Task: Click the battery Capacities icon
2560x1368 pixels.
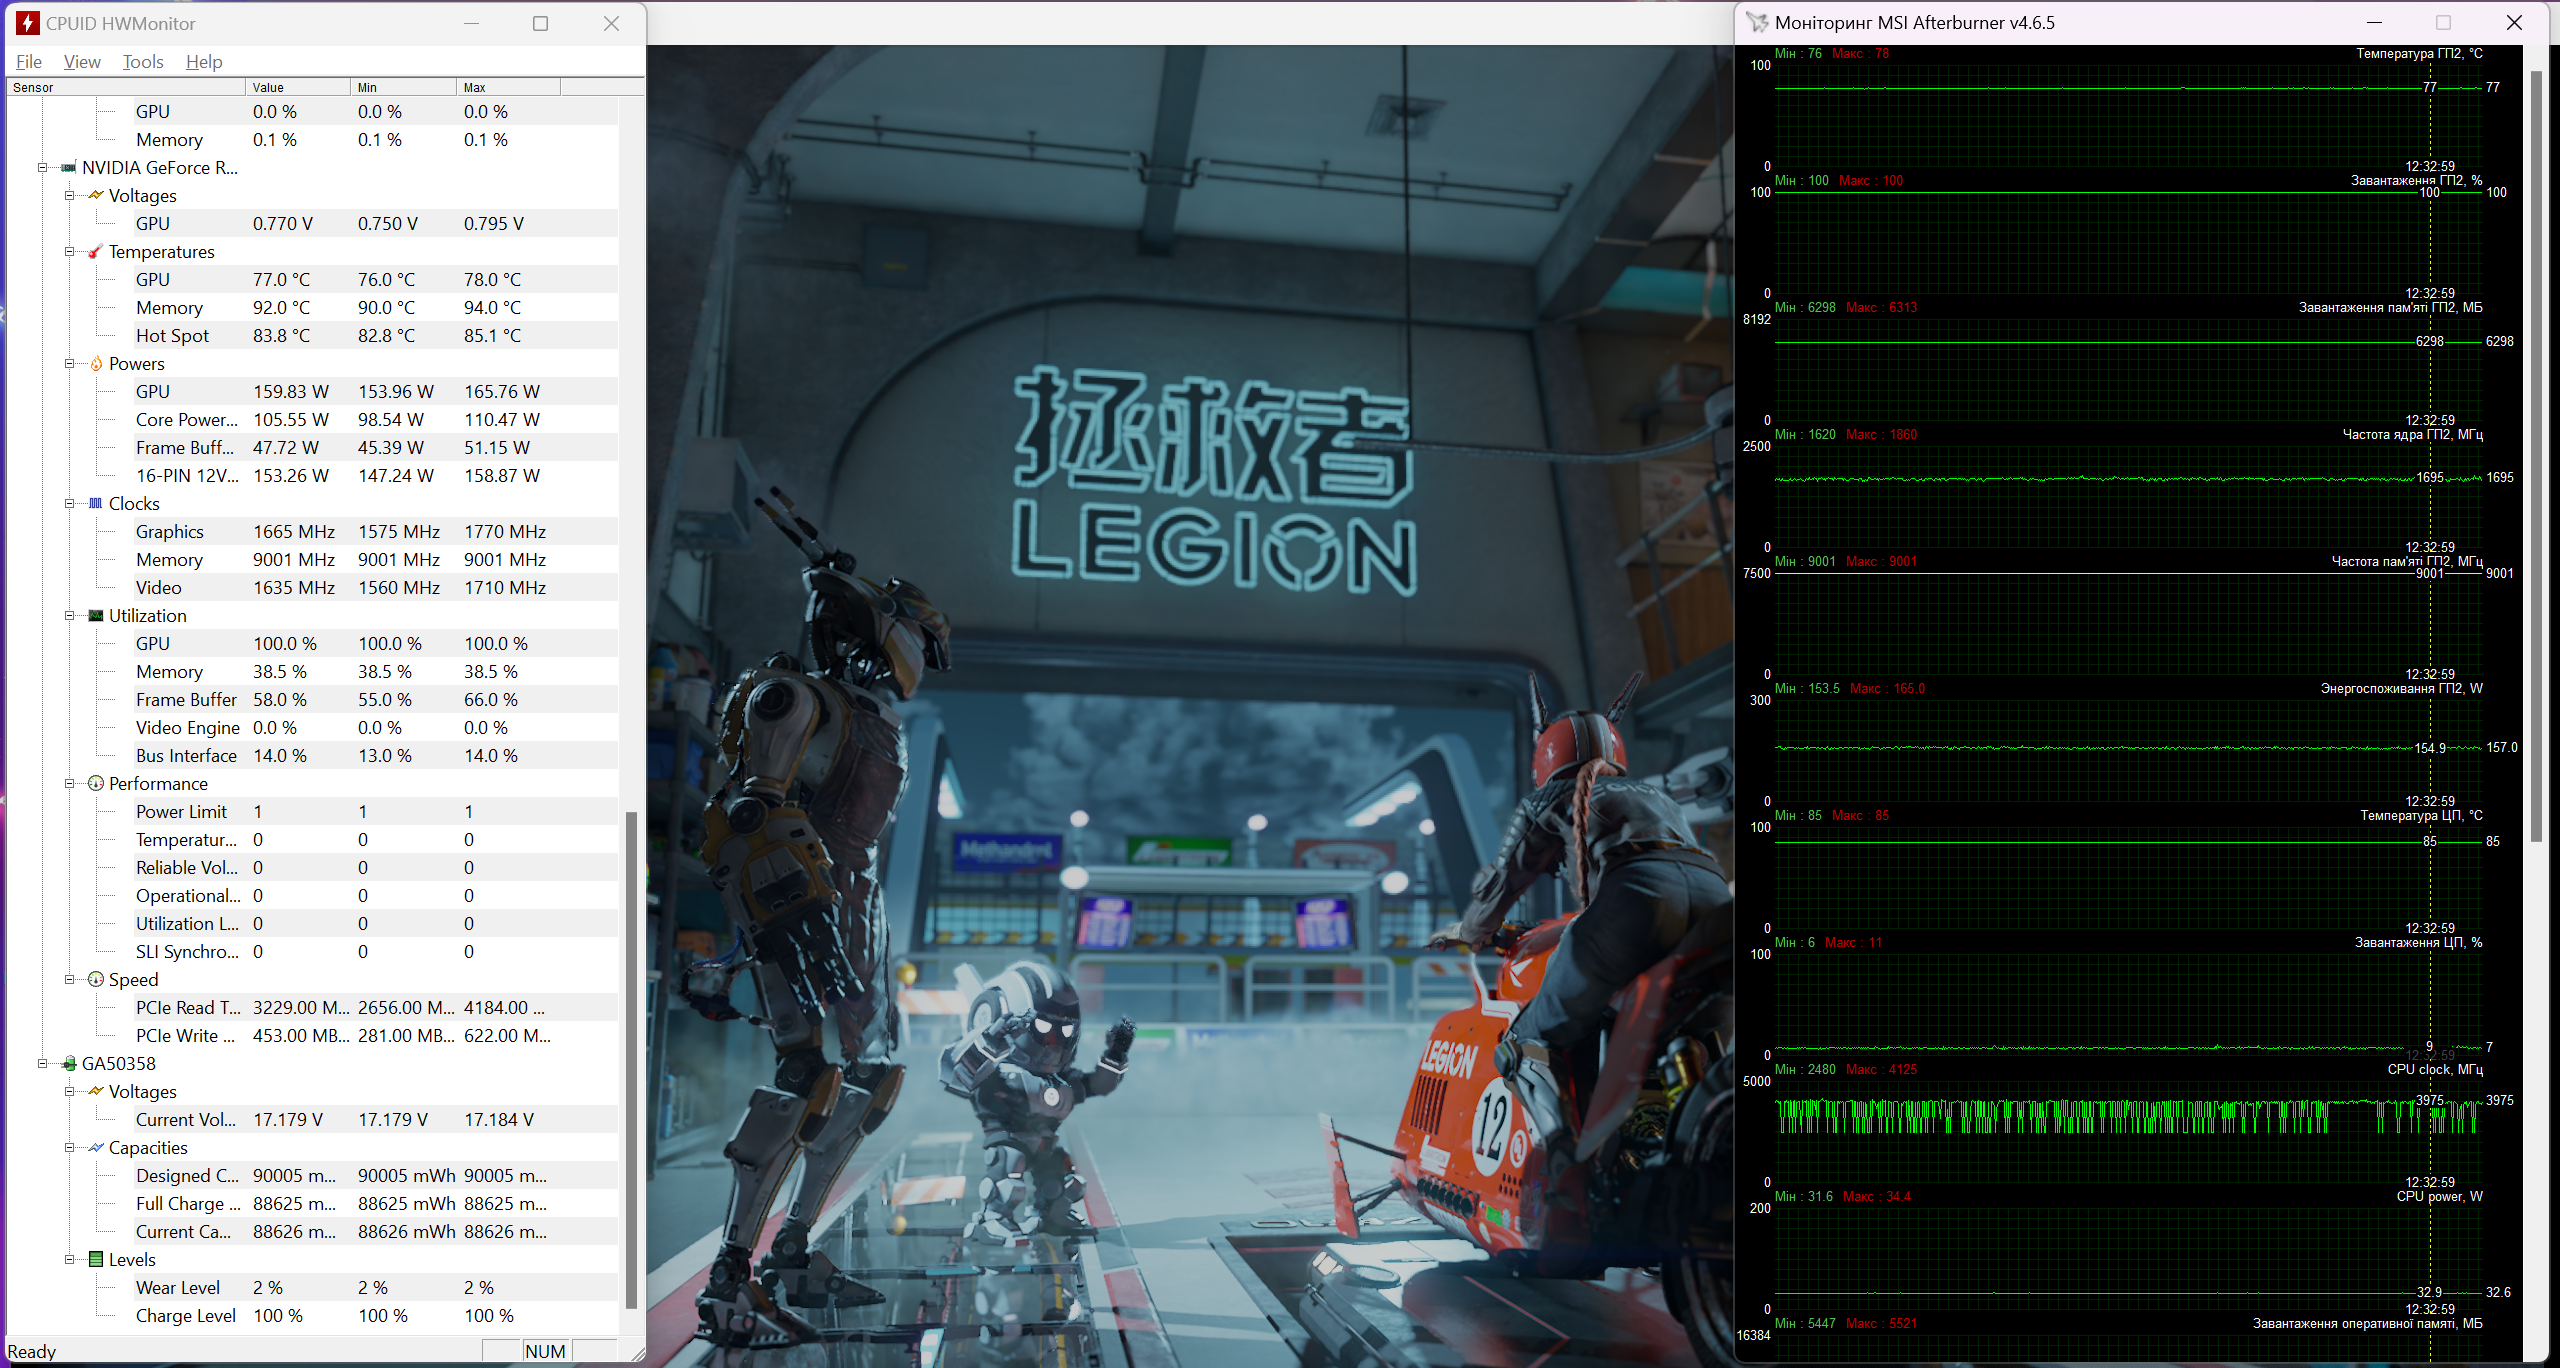Action: pos(96,1147)
